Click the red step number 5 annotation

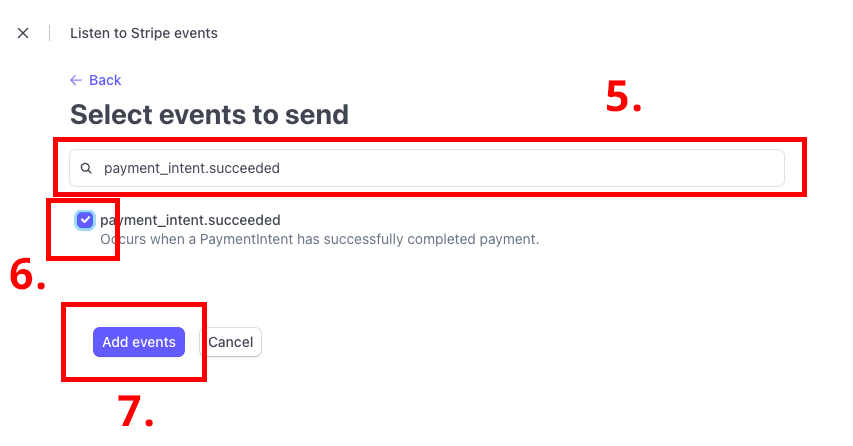(624, 97)
